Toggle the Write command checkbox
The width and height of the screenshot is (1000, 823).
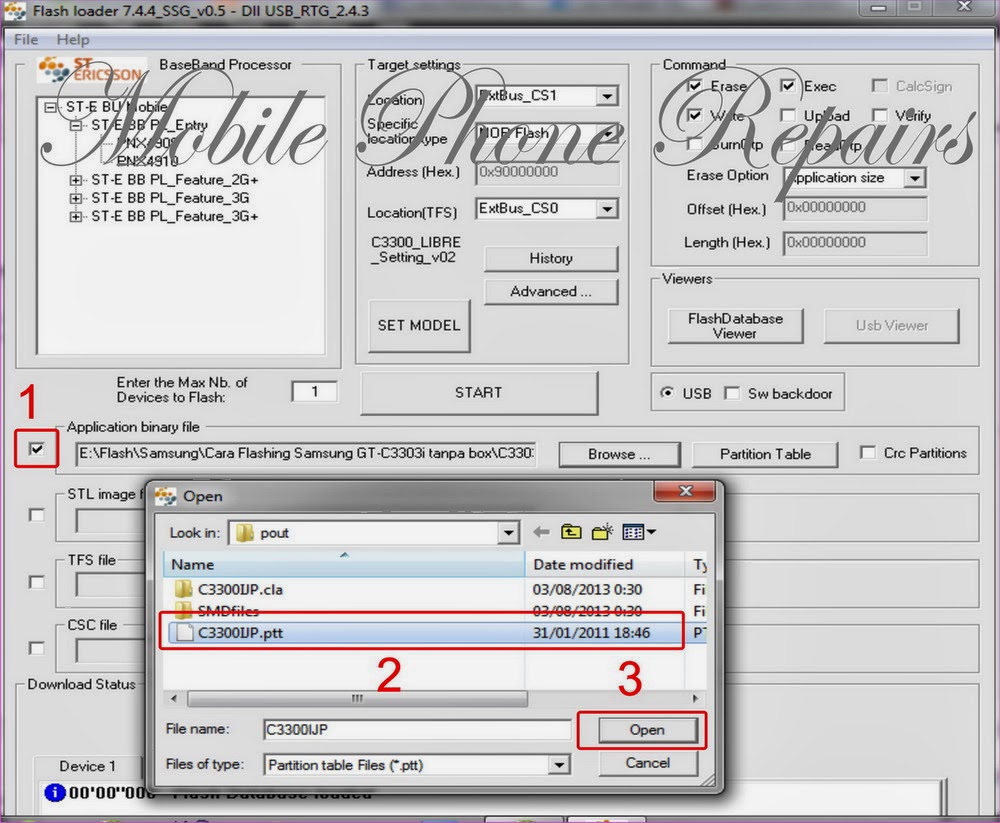tap(695, 115)
